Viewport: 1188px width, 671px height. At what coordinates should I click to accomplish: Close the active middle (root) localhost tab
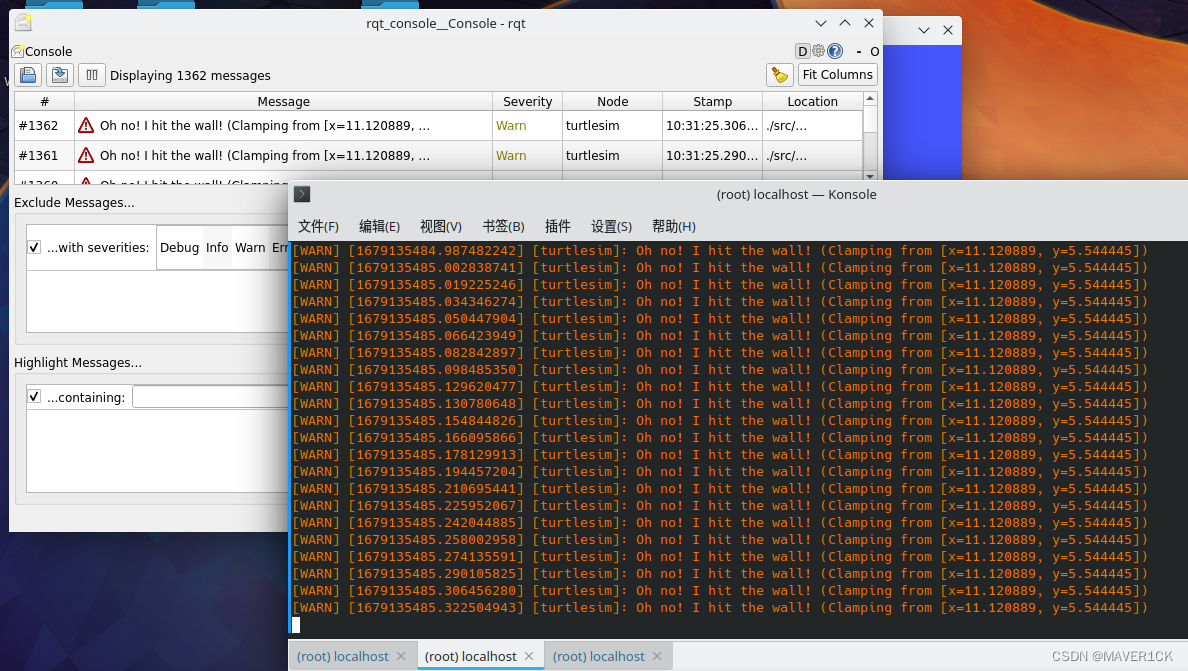[x=529, y=656]
